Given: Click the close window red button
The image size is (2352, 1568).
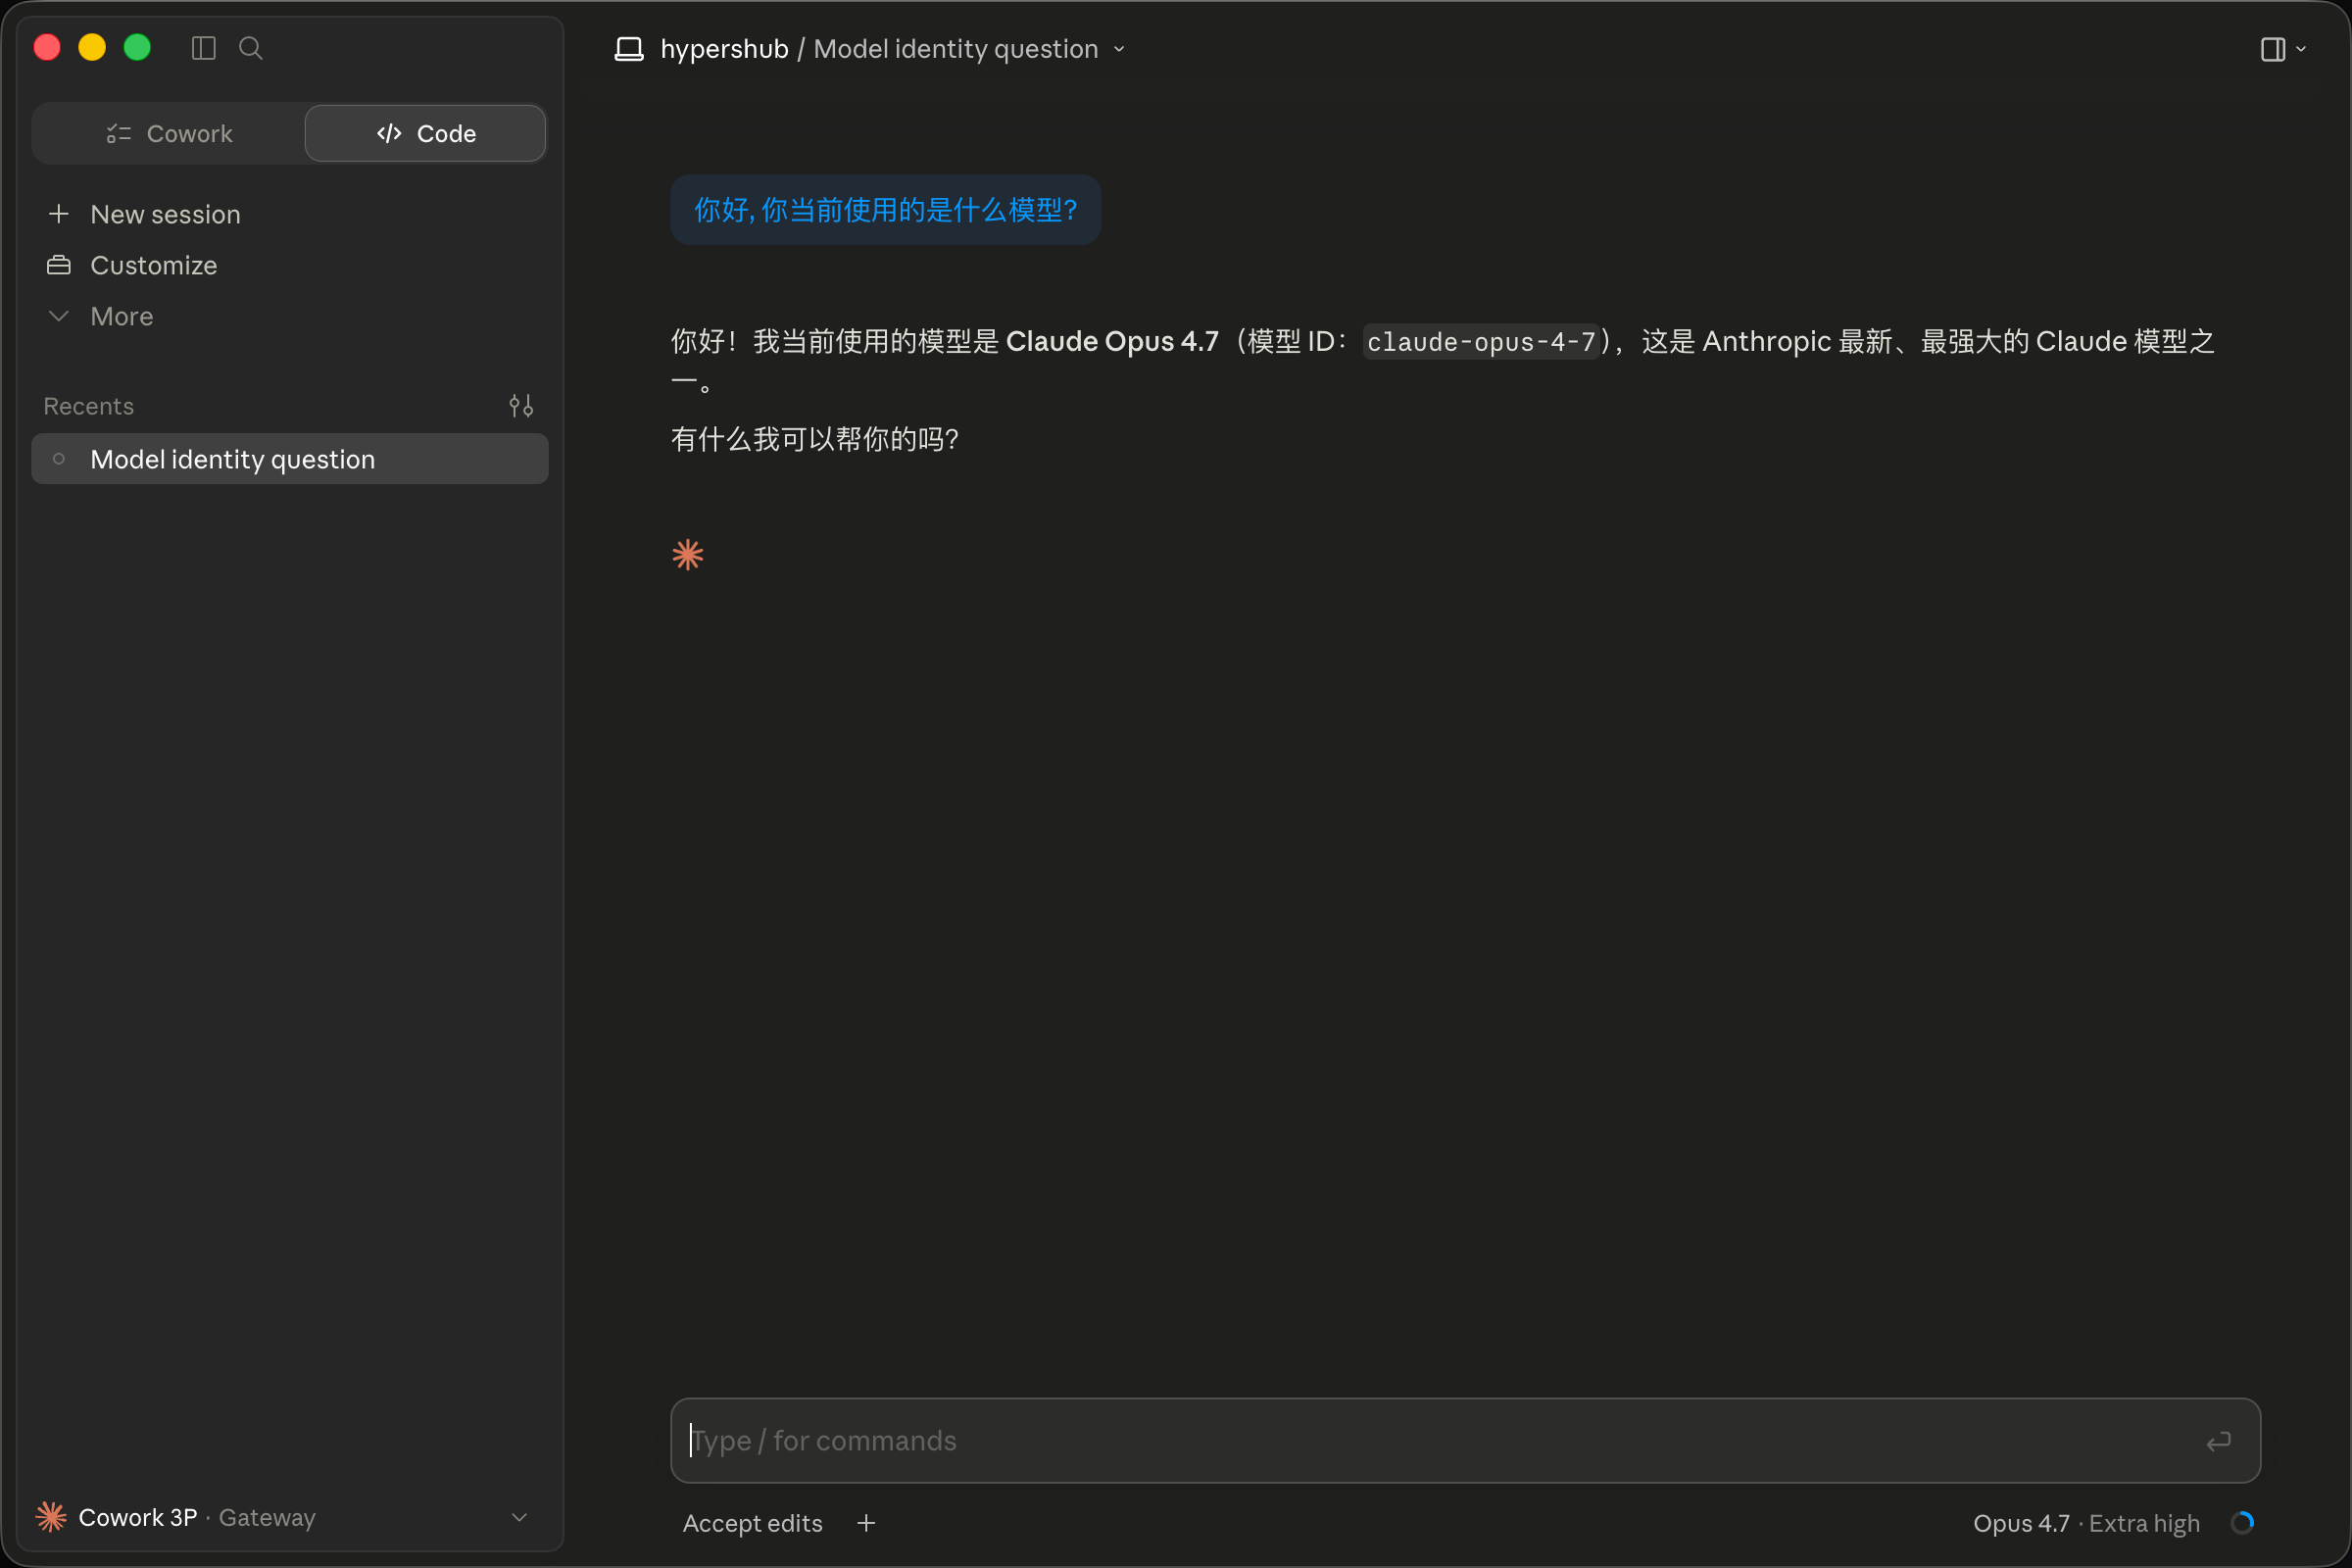Looking at the screenshot, I should tap(47, 48).
